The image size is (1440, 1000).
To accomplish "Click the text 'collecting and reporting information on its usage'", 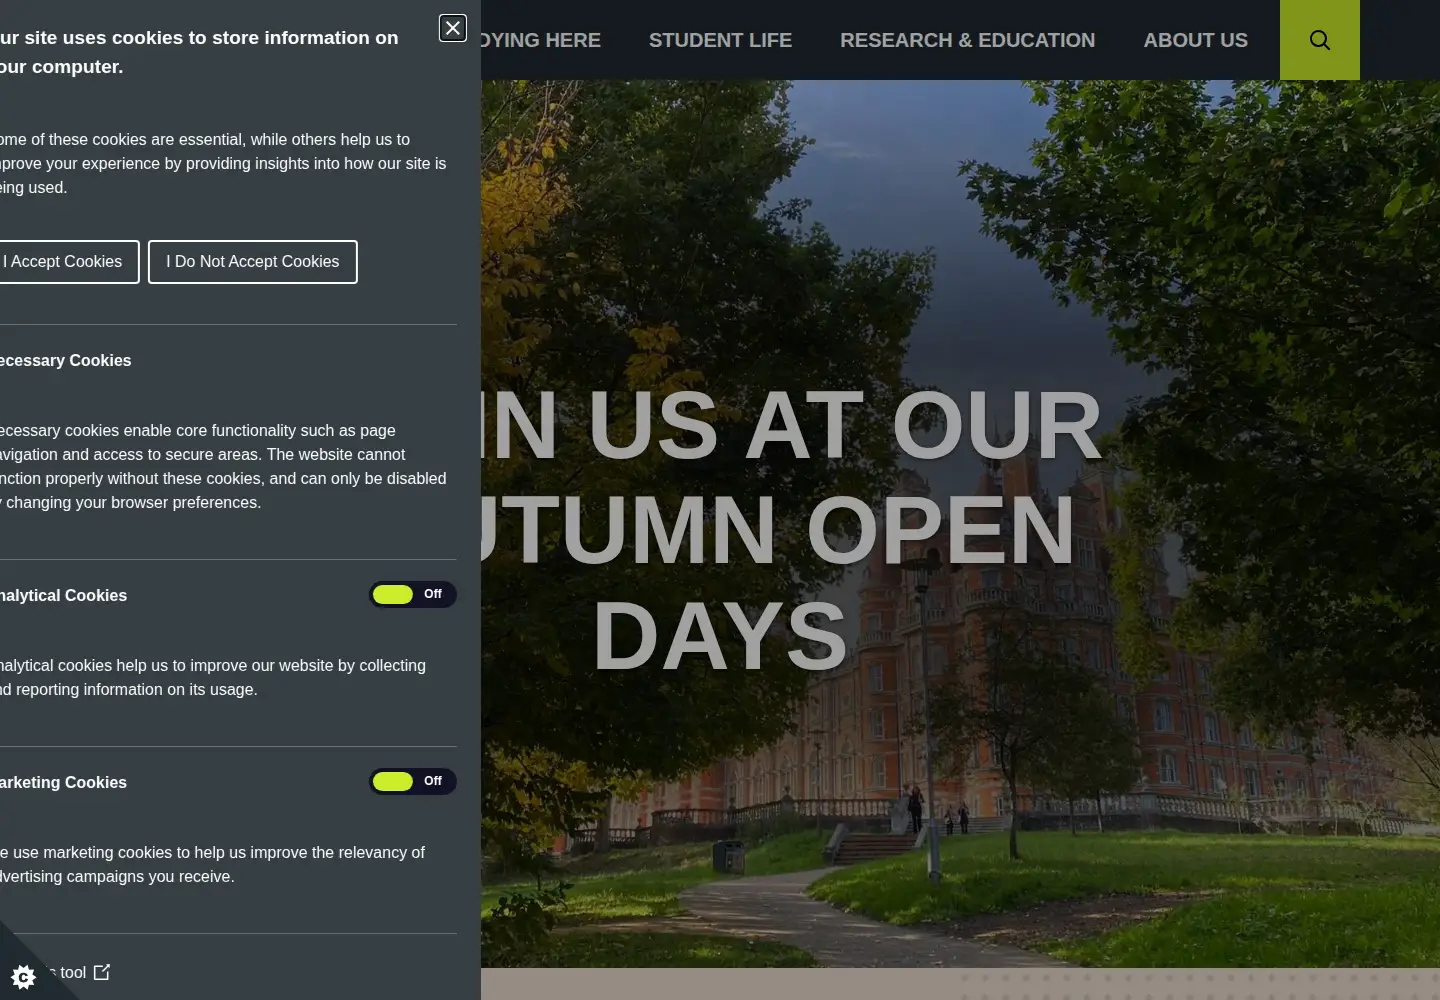I will [212, 677].
